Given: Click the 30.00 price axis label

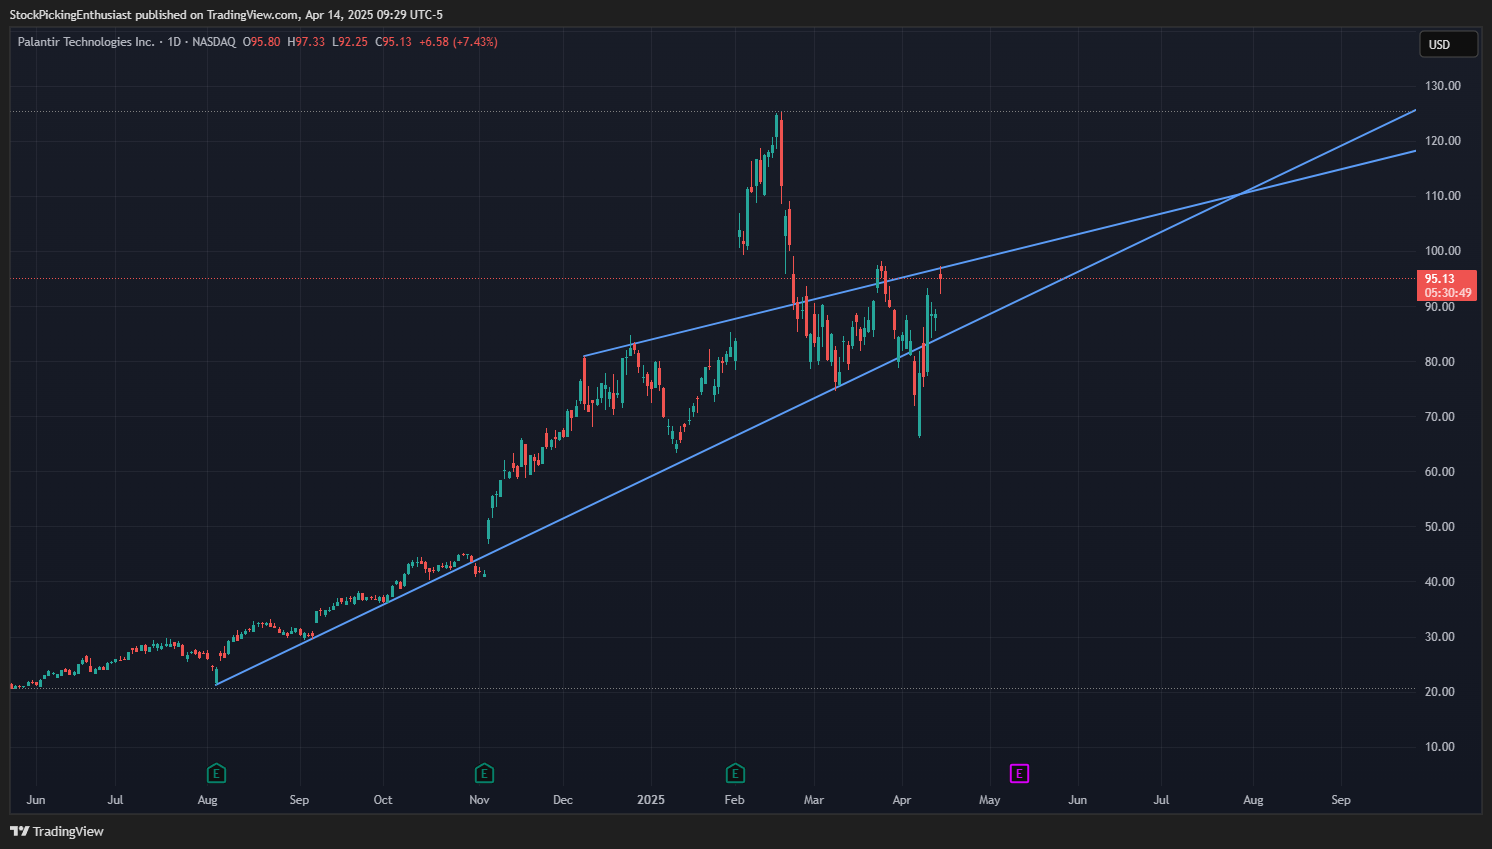Looking at the screenshot, I should [1440, 637].
